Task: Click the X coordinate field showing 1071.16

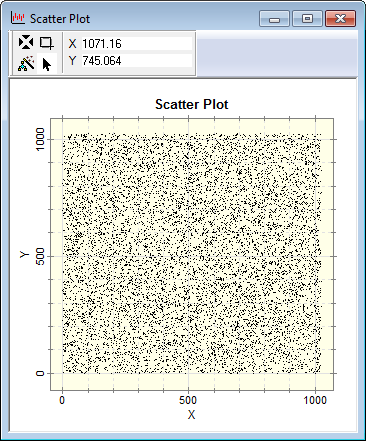Action: pos(137,44)
